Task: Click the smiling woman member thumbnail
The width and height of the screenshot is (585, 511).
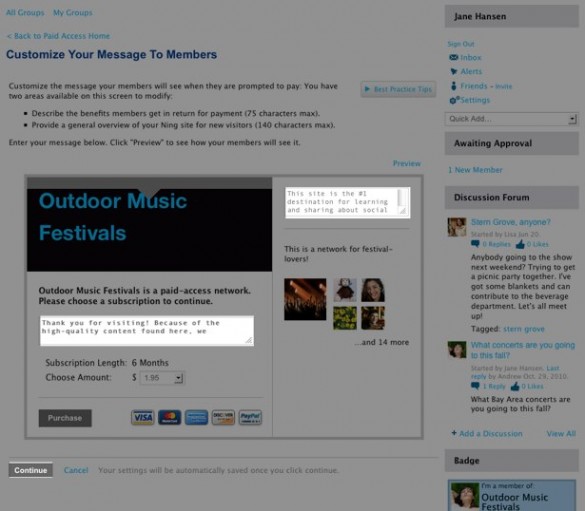Action: coord(373,290)
